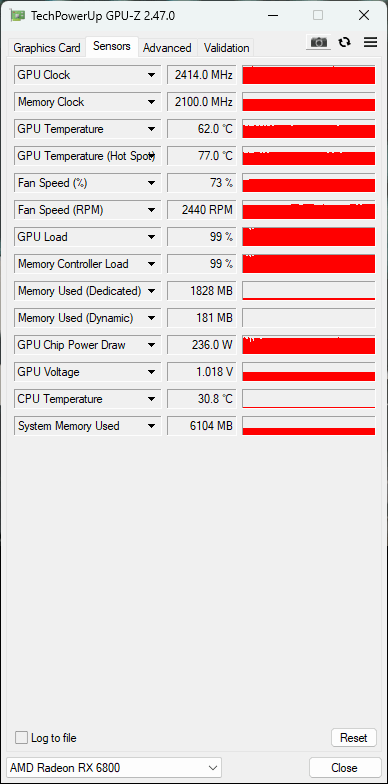The image size is (388, 784).
Task: Select the 2414.0 MHz GPU Clock value
Action: (x=202, y=75)
